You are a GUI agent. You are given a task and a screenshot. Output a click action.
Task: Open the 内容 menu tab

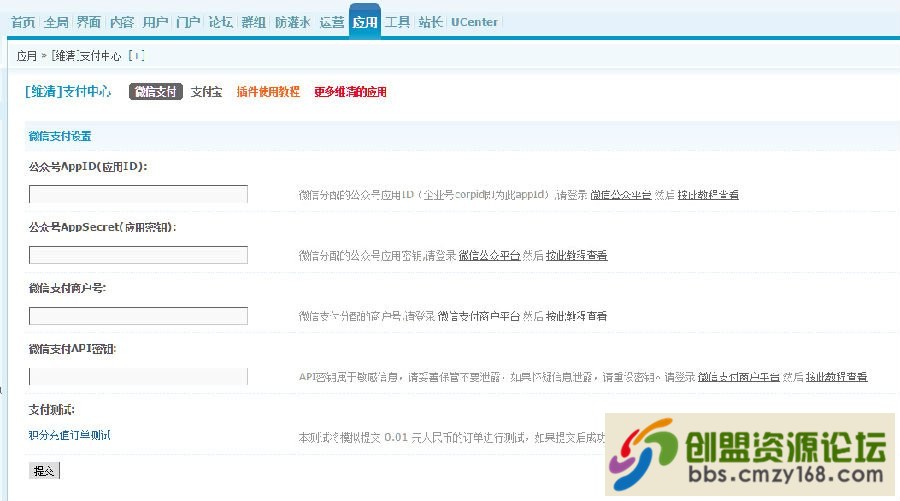point(122,22)
